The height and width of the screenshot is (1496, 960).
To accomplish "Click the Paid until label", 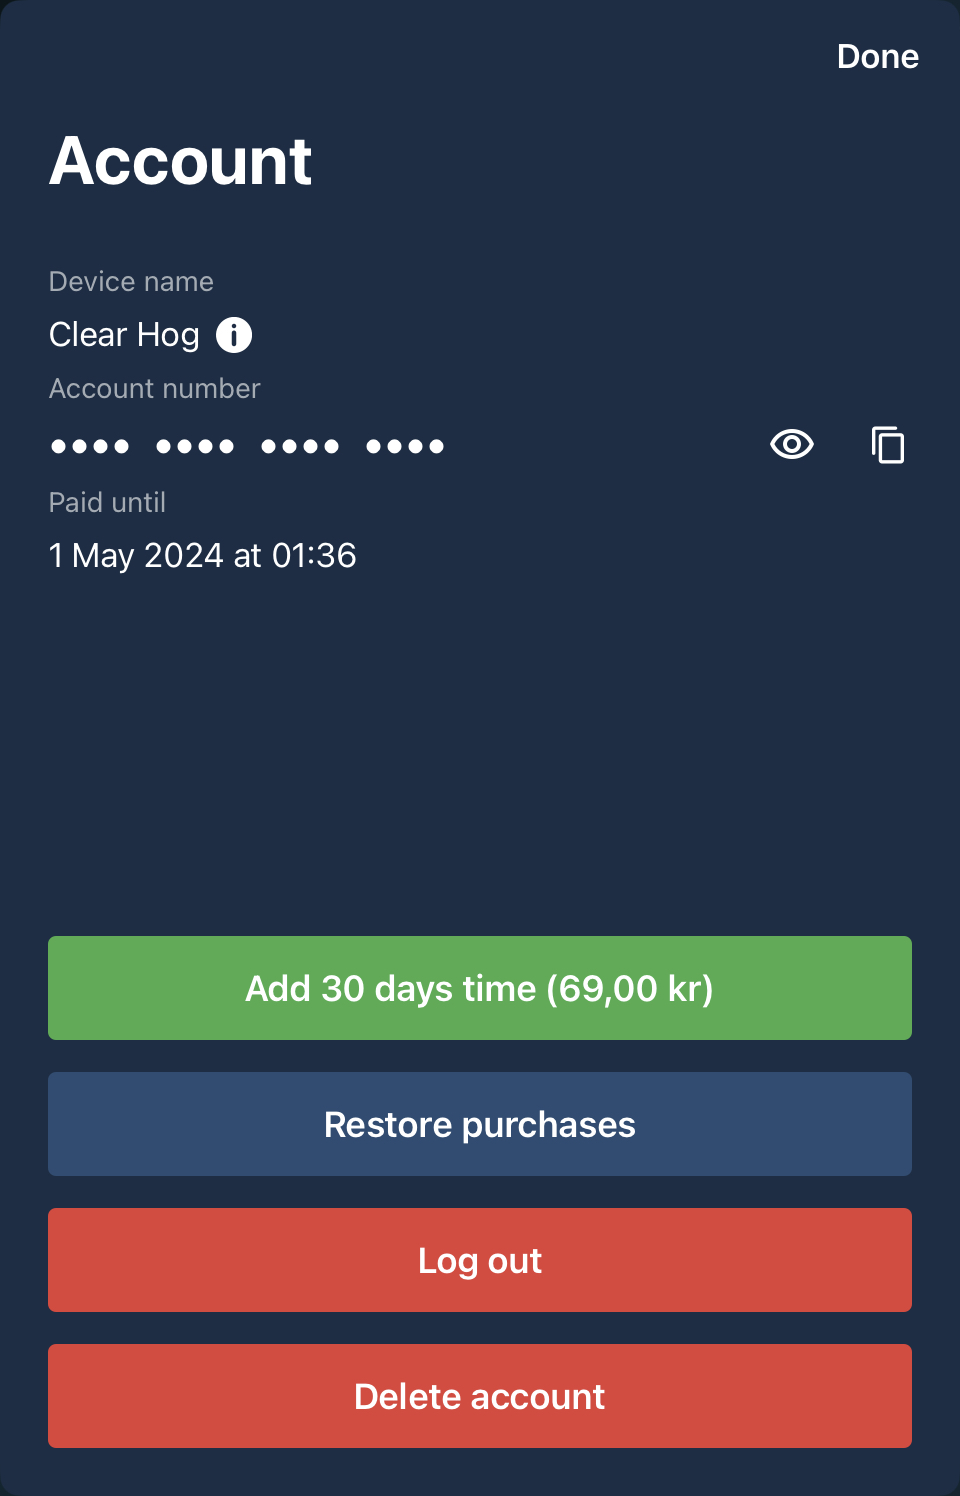I will (x=107, y=503).
